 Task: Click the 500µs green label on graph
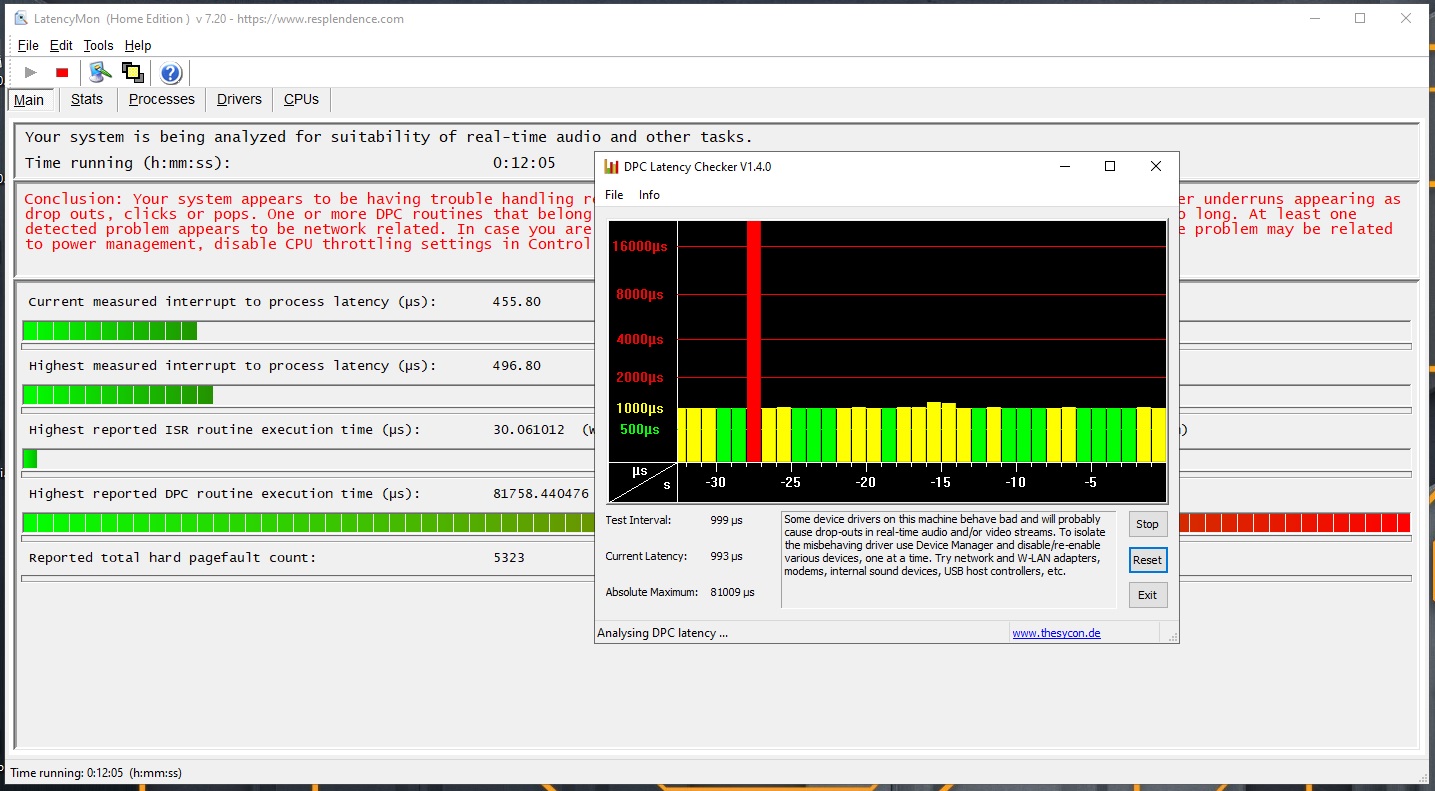click(639, 429)
